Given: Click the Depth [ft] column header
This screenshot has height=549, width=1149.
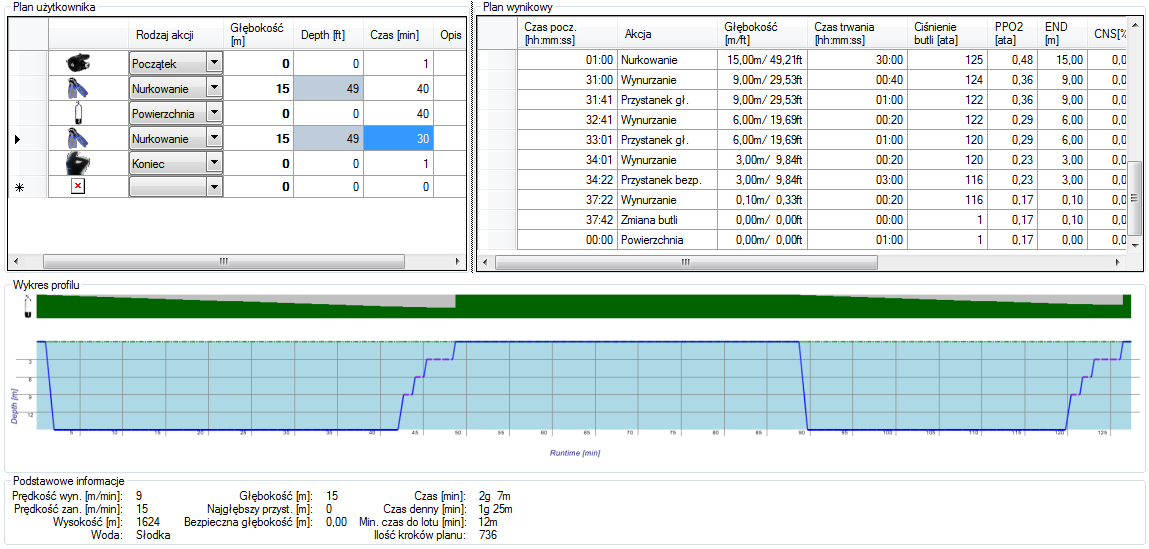Looking at the screenshot, I should point(328,34).
